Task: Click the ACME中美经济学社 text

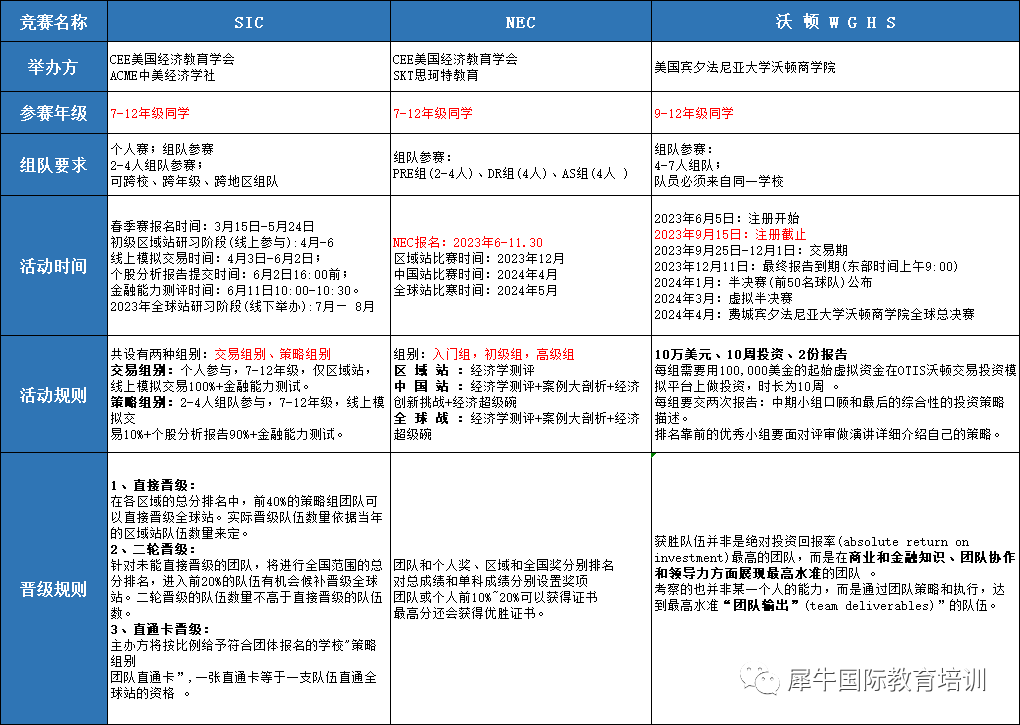Action: pyautogui.click(x=163, y=75)
